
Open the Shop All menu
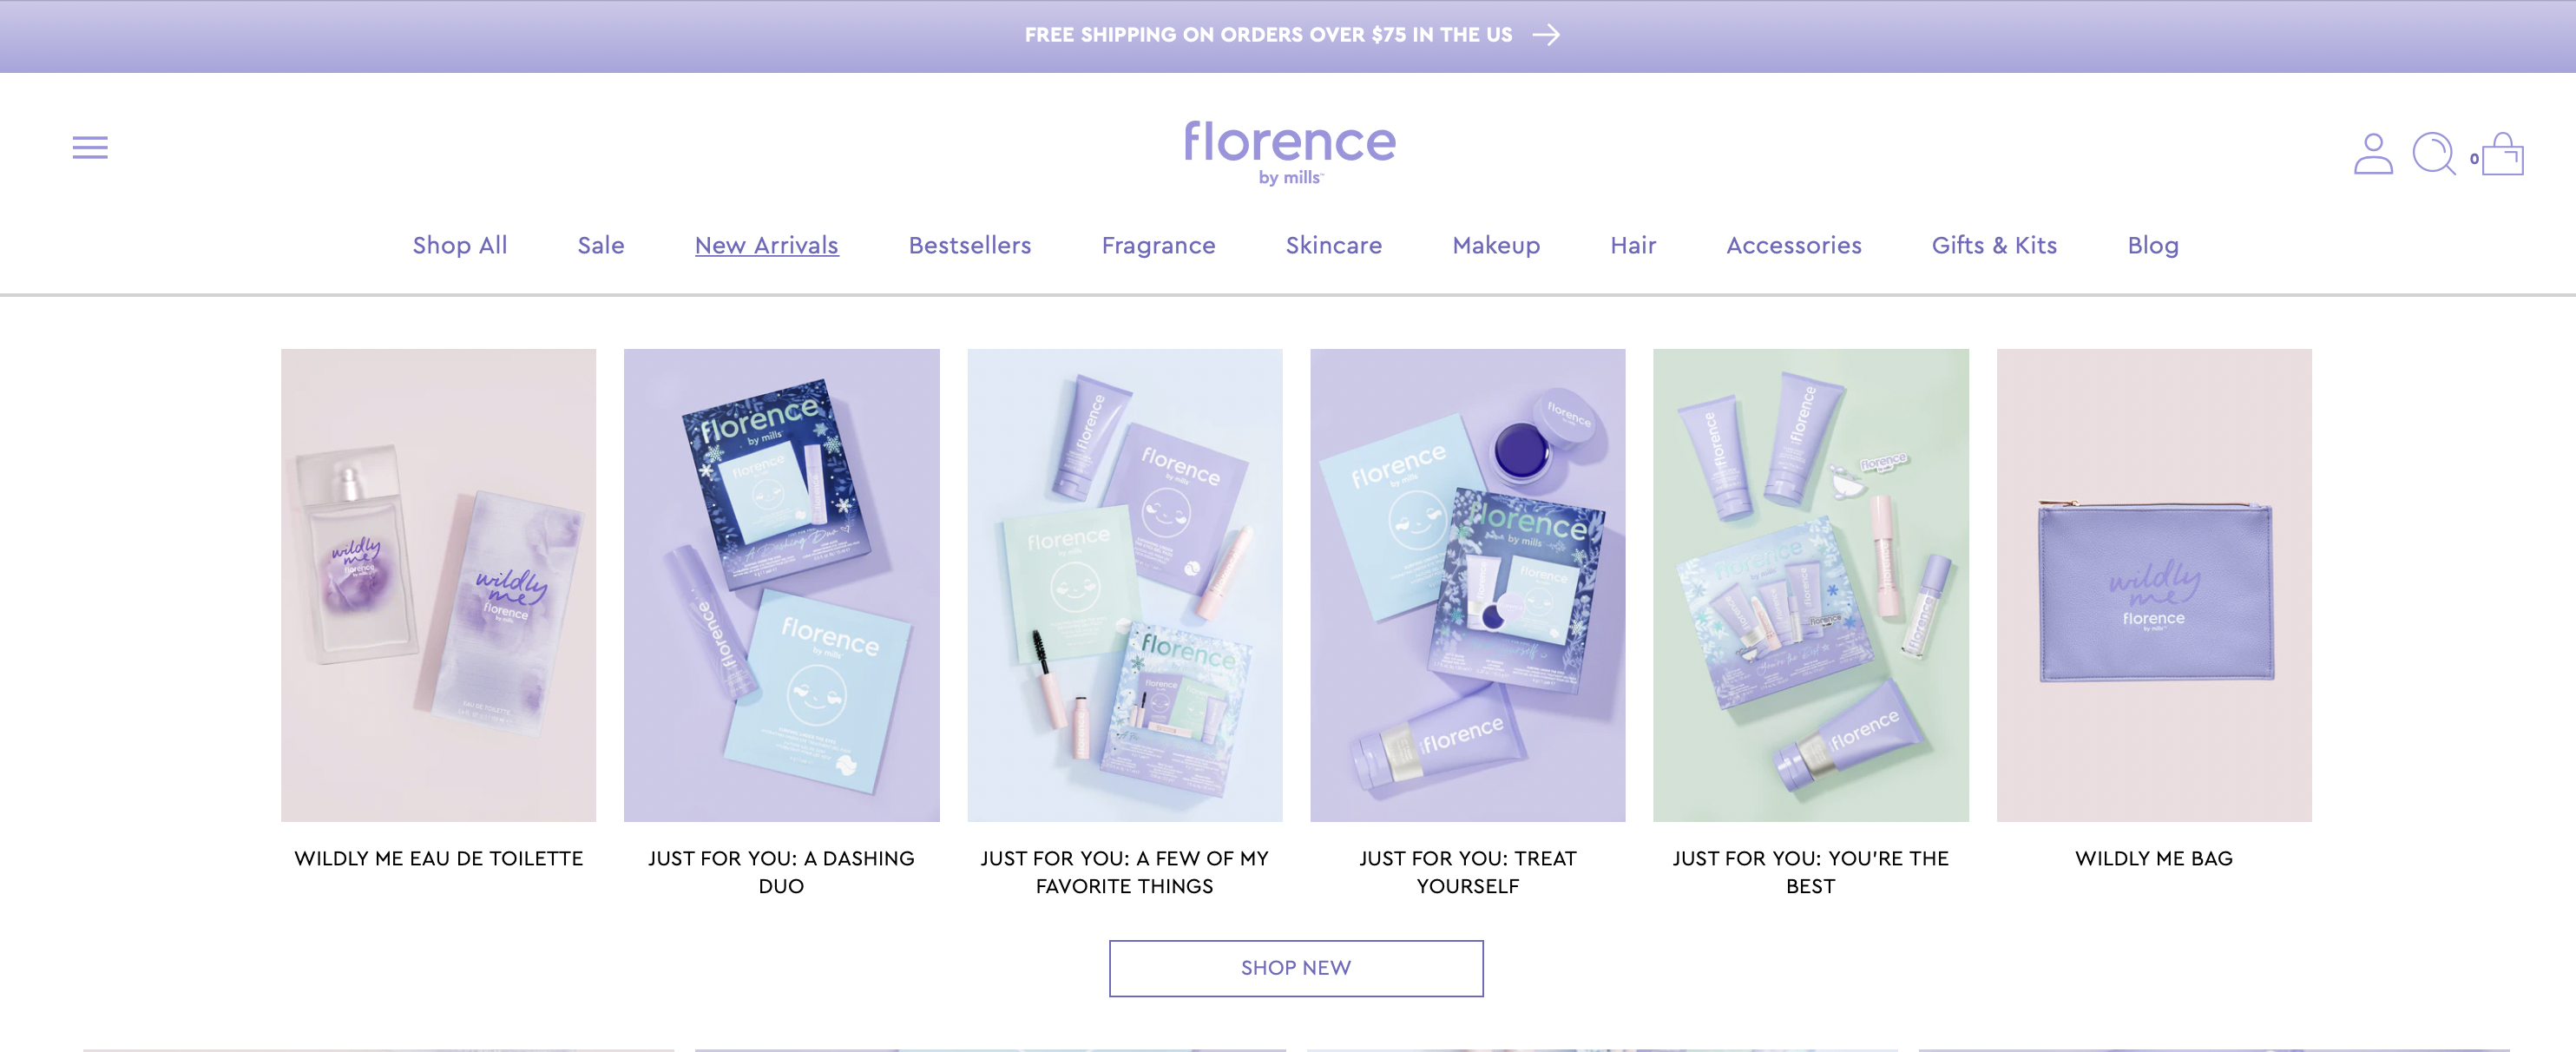coord(460,245)
